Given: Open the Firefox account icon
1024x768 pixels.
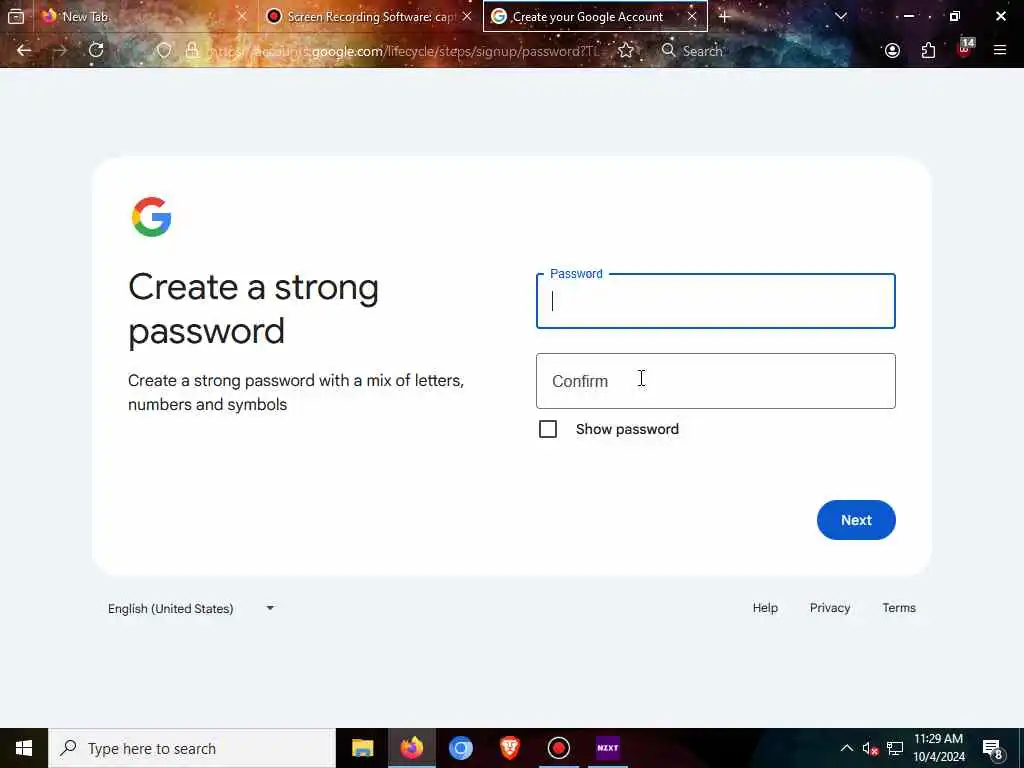Looking at the screenshot, I should [892, 50].
